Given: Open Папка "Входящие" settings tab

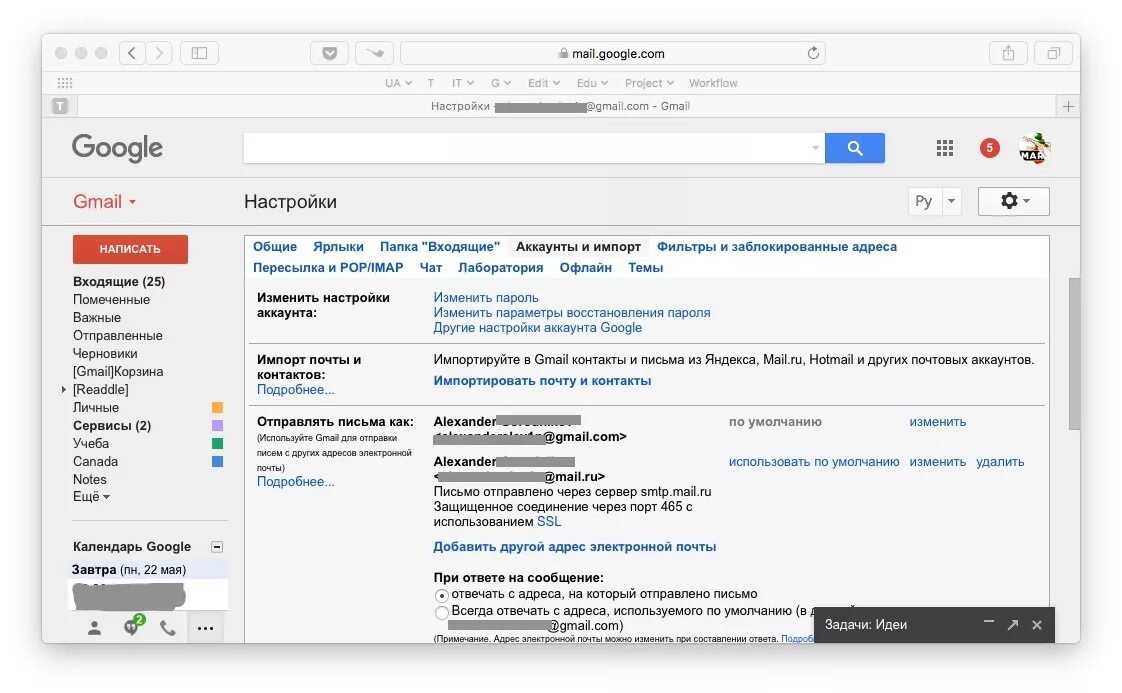Looking at the screenshot, I should [439, 247].
